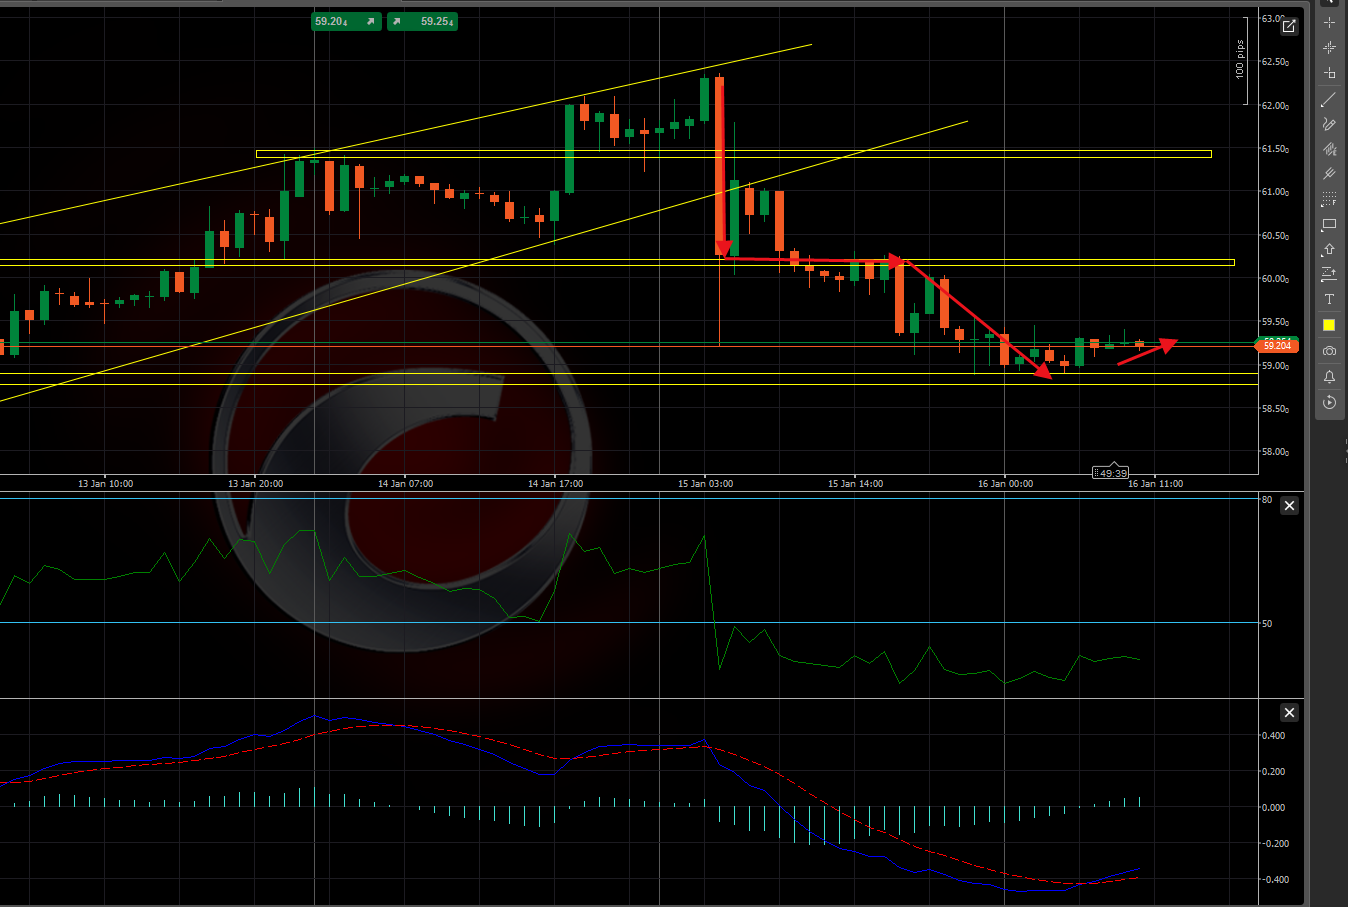Select the arrow marker tool
The image size is (1348, 907).
(1329, 249)
